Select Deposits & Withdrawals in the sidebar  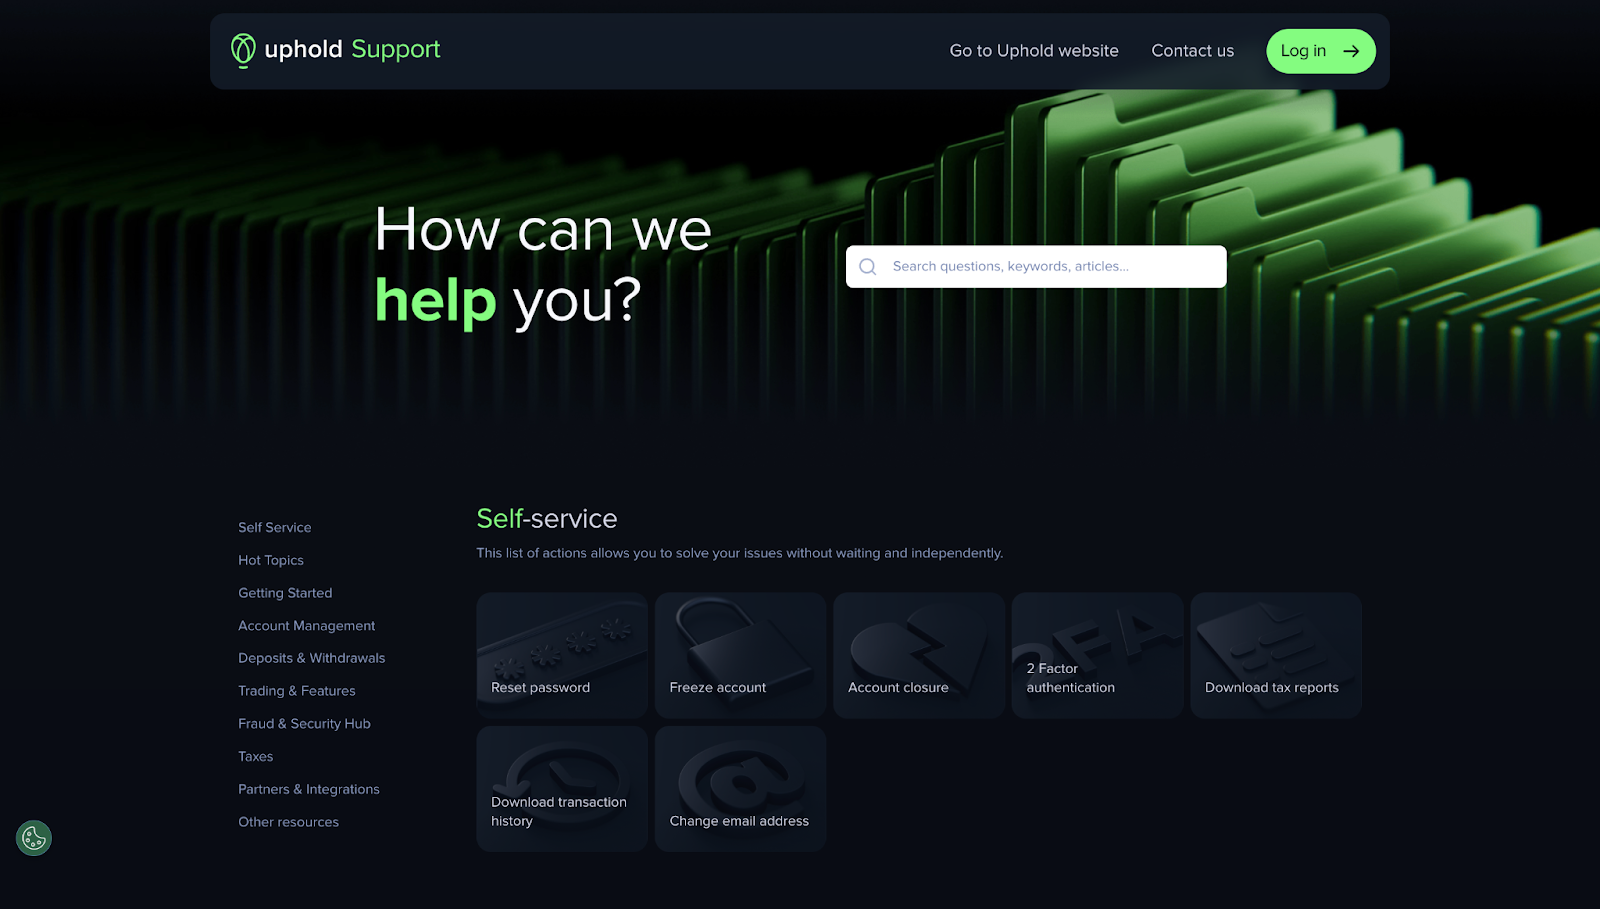pos(312,658)
